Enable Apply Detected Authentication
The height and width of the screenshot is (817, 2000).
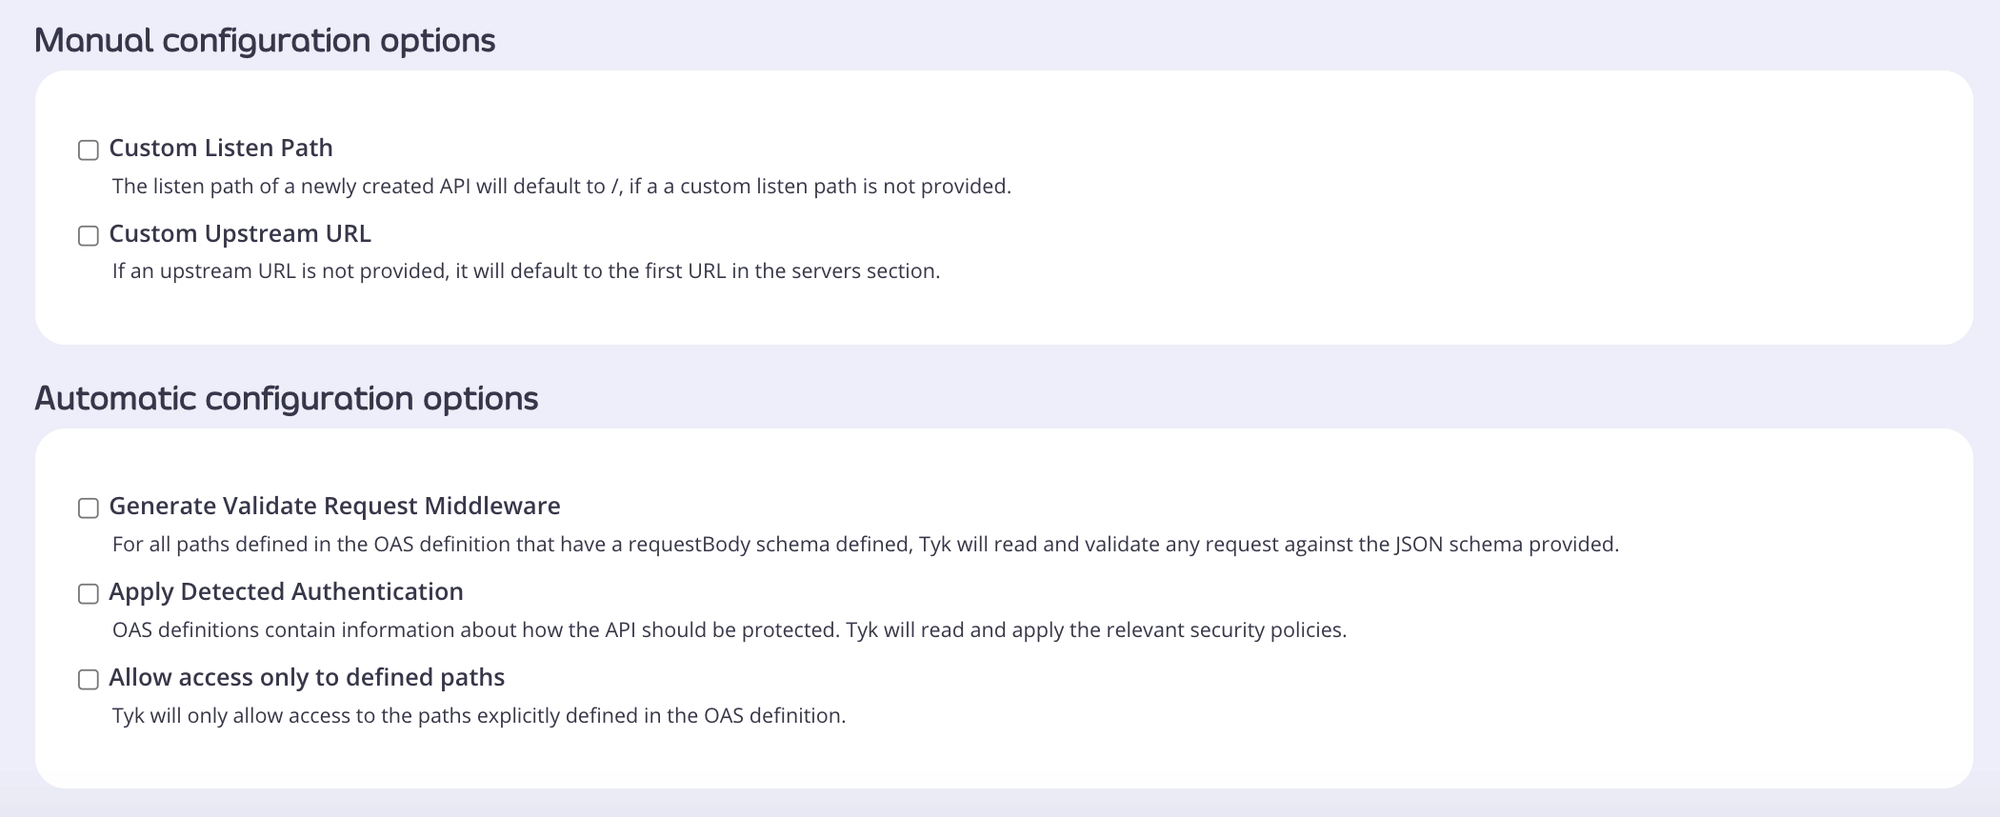click(x=89, y=593)
